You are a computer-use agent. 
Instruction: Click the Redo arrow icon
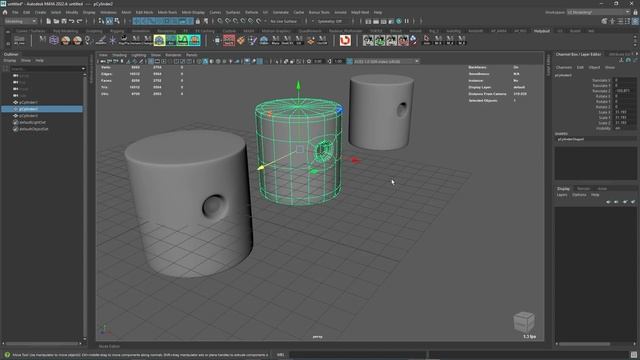[x=80, y=21]
